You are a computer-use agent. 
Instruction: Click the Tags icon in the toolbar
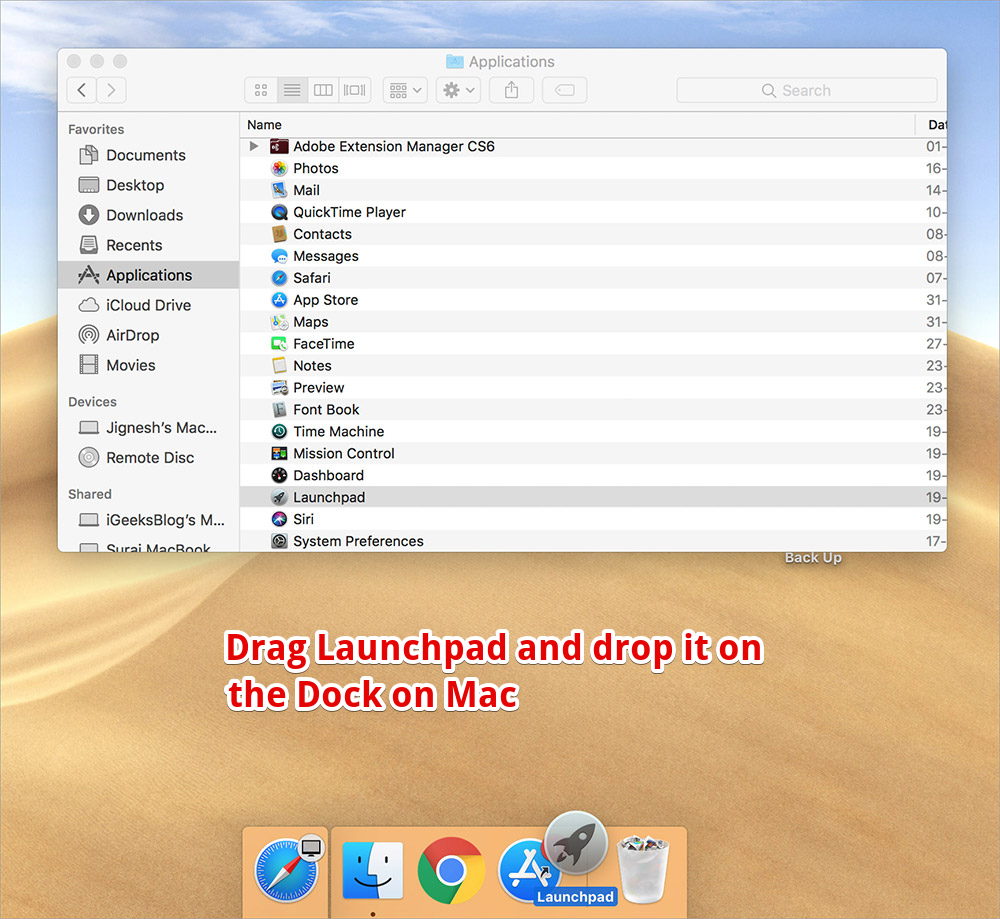pyautogui.click(x=564, y=90)
